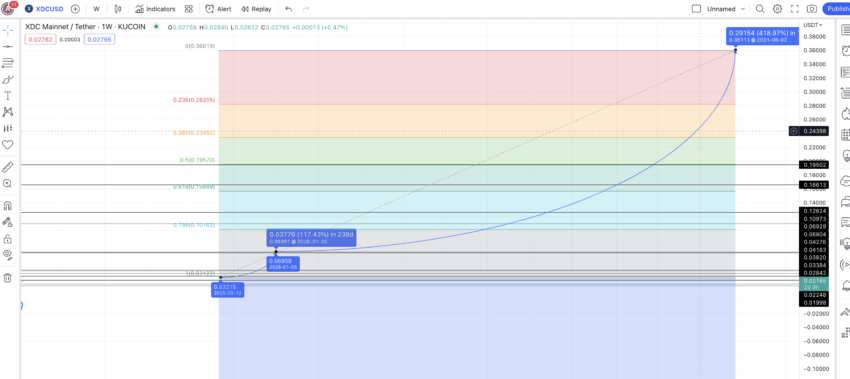
Task: Toggle magnet snapping mode
Action: point(8,206)
